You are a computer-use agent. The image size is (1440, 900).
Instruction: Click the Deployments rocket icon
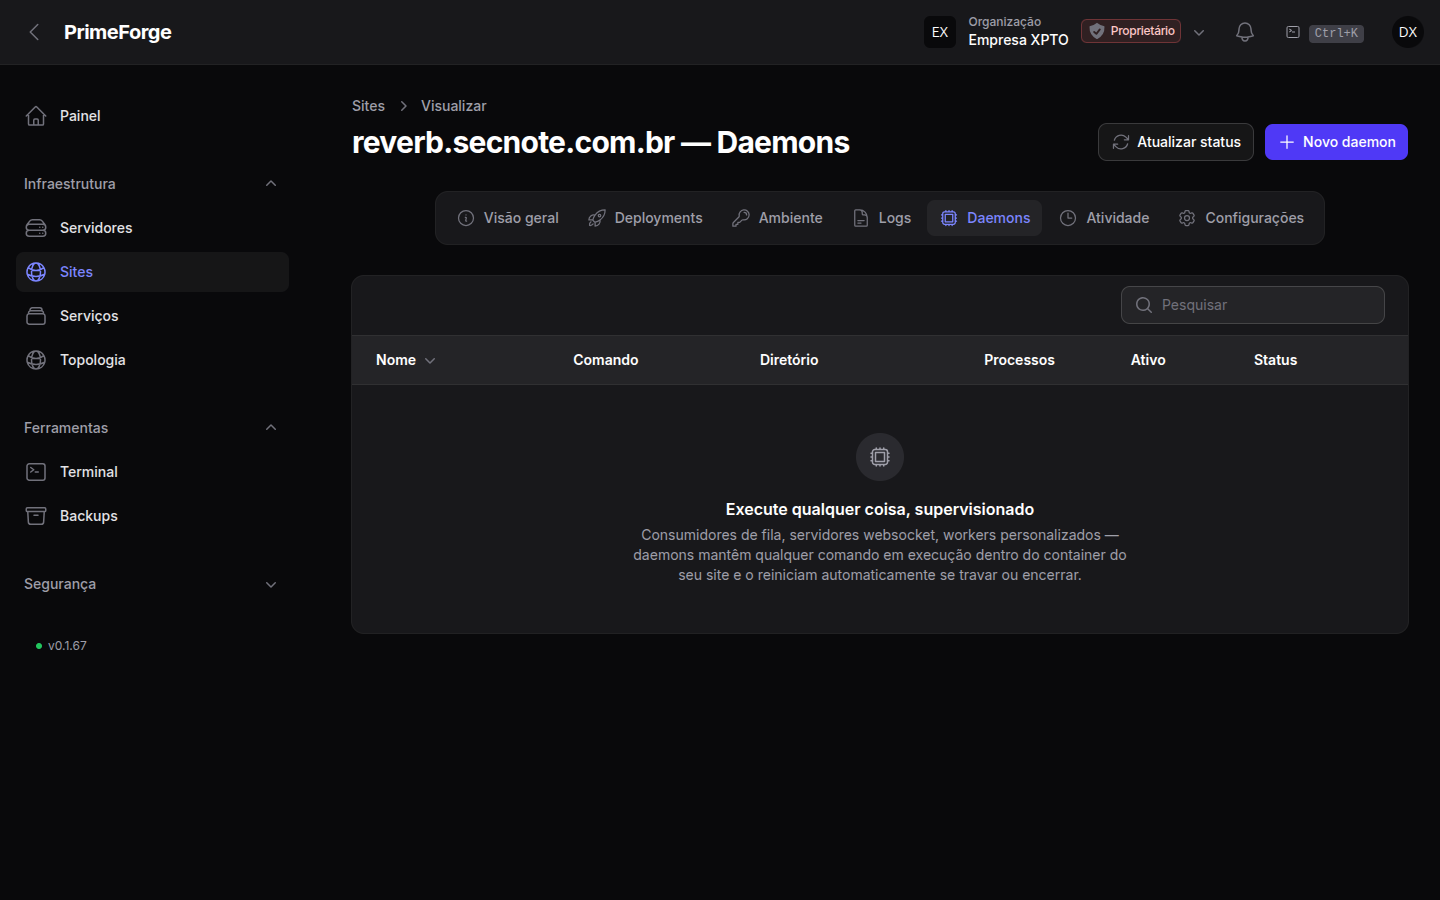click(x=597, y=218)
